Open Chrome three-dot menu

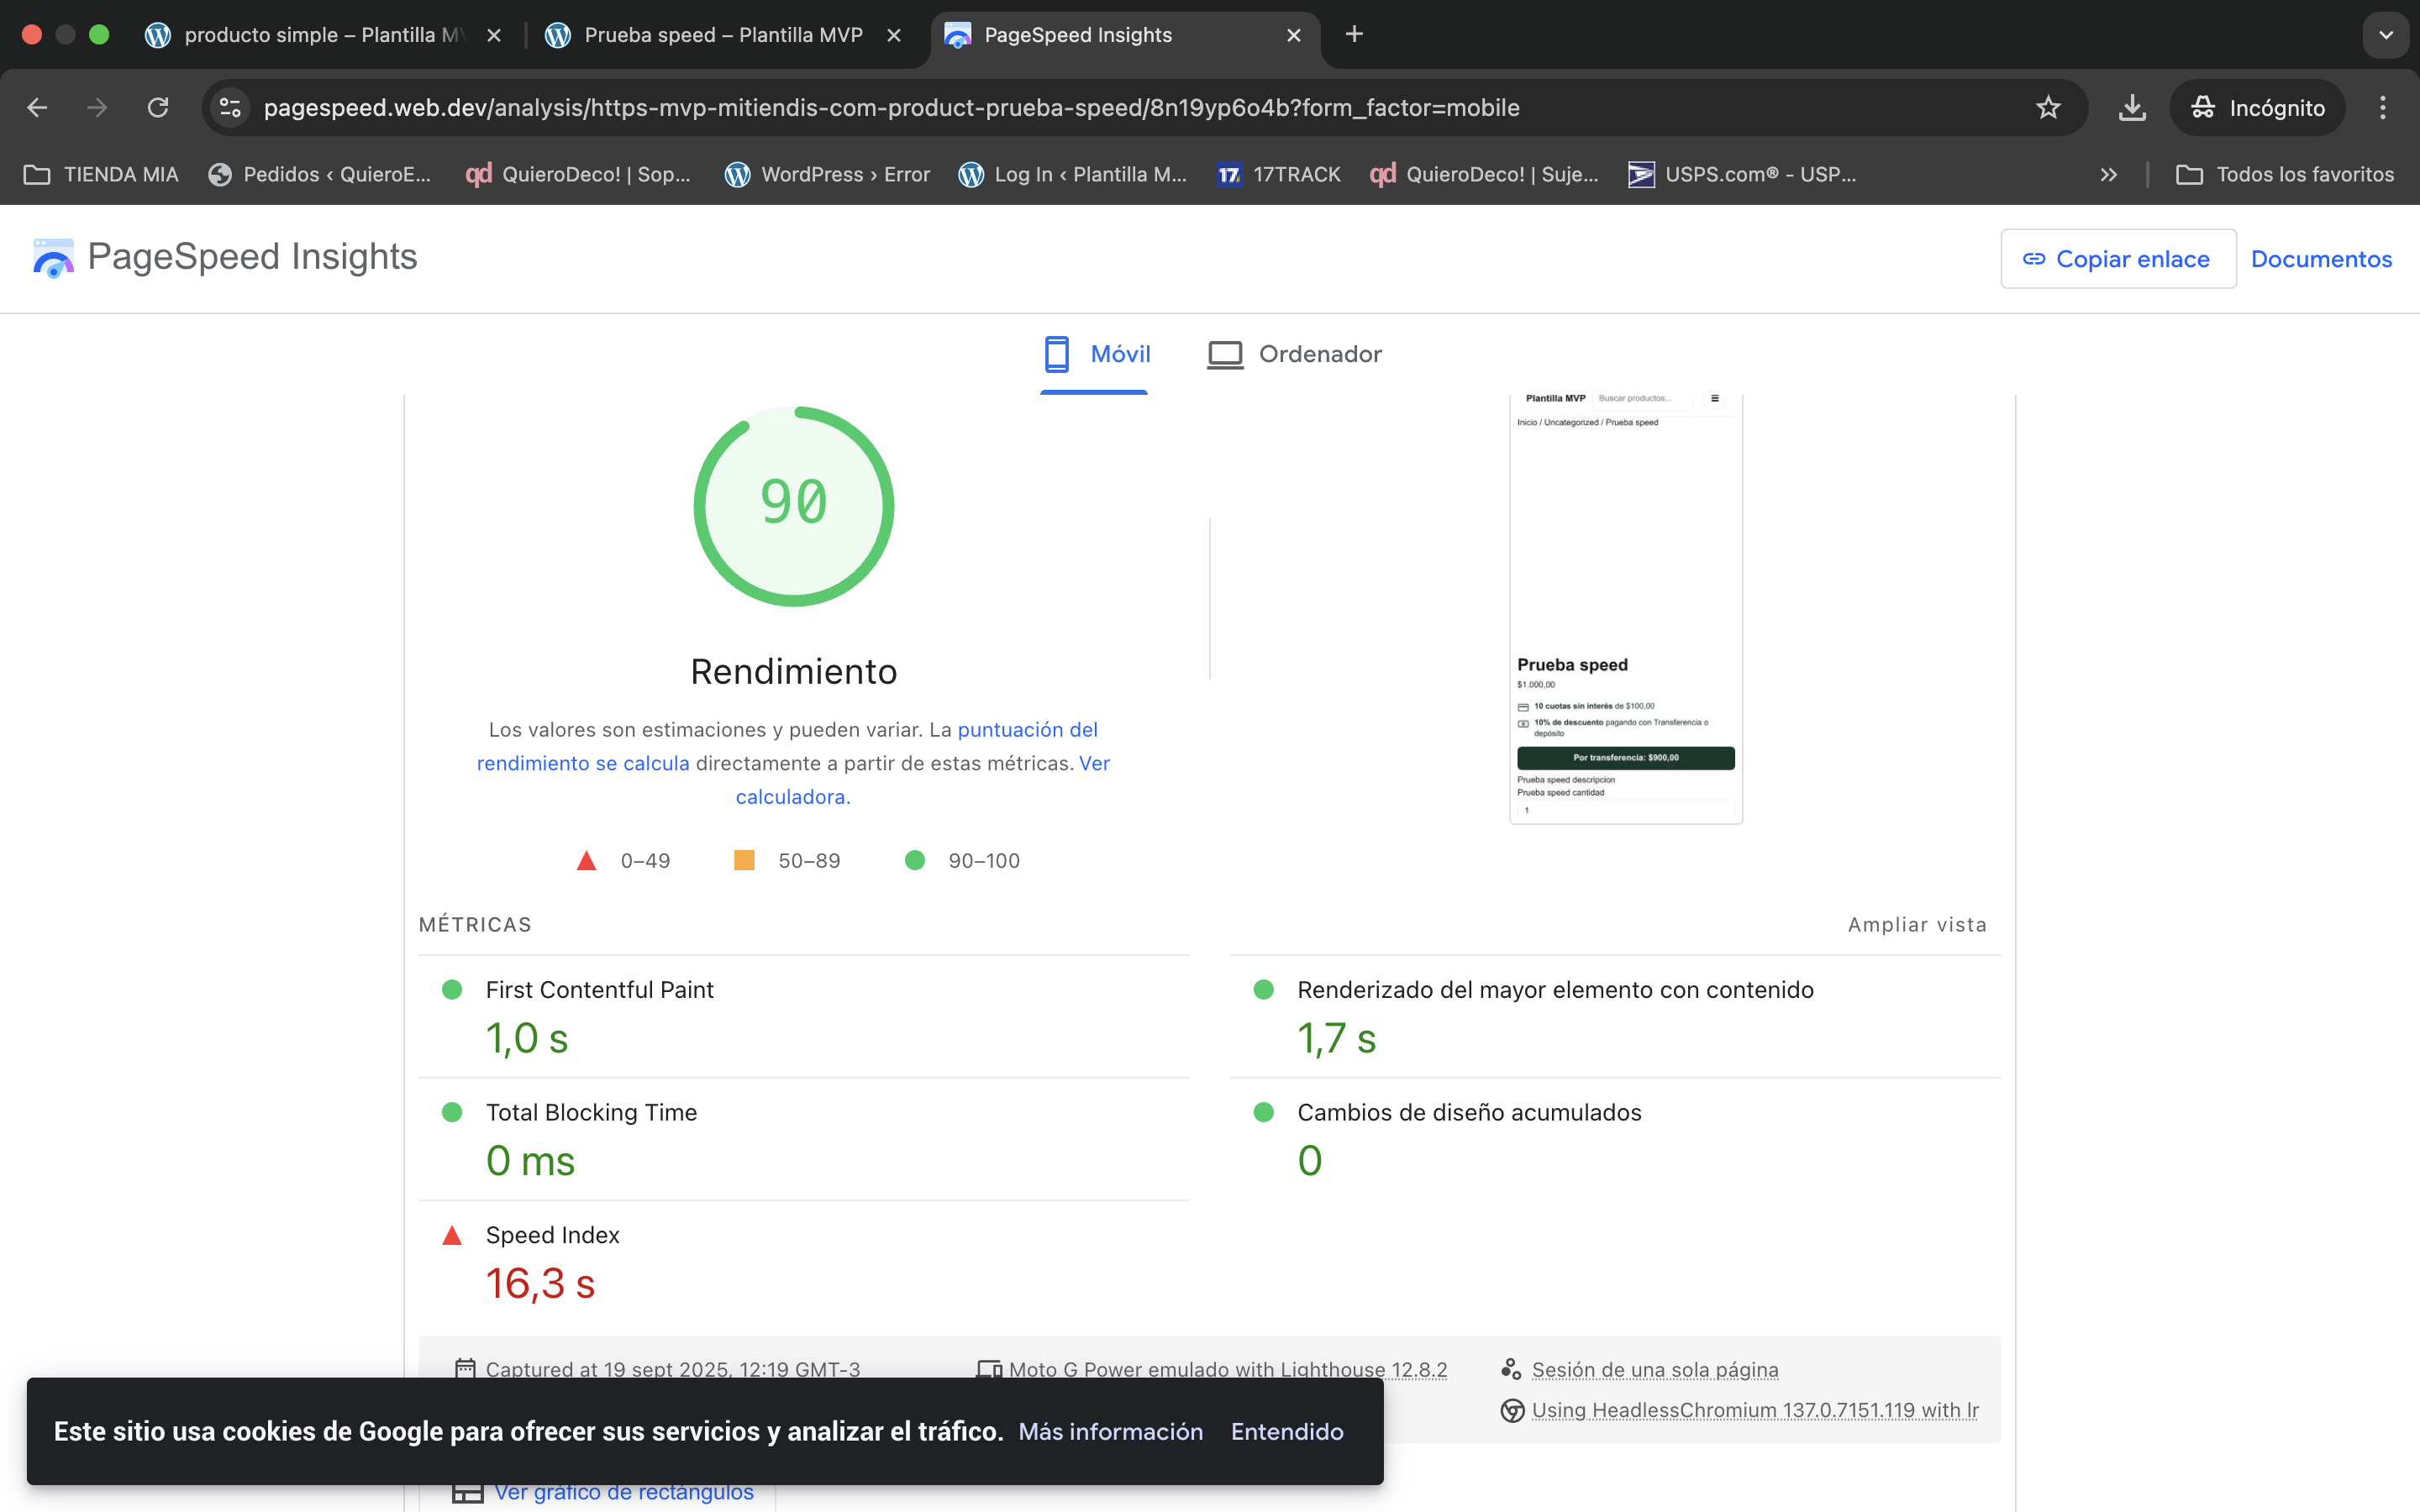pos(2382,108)
